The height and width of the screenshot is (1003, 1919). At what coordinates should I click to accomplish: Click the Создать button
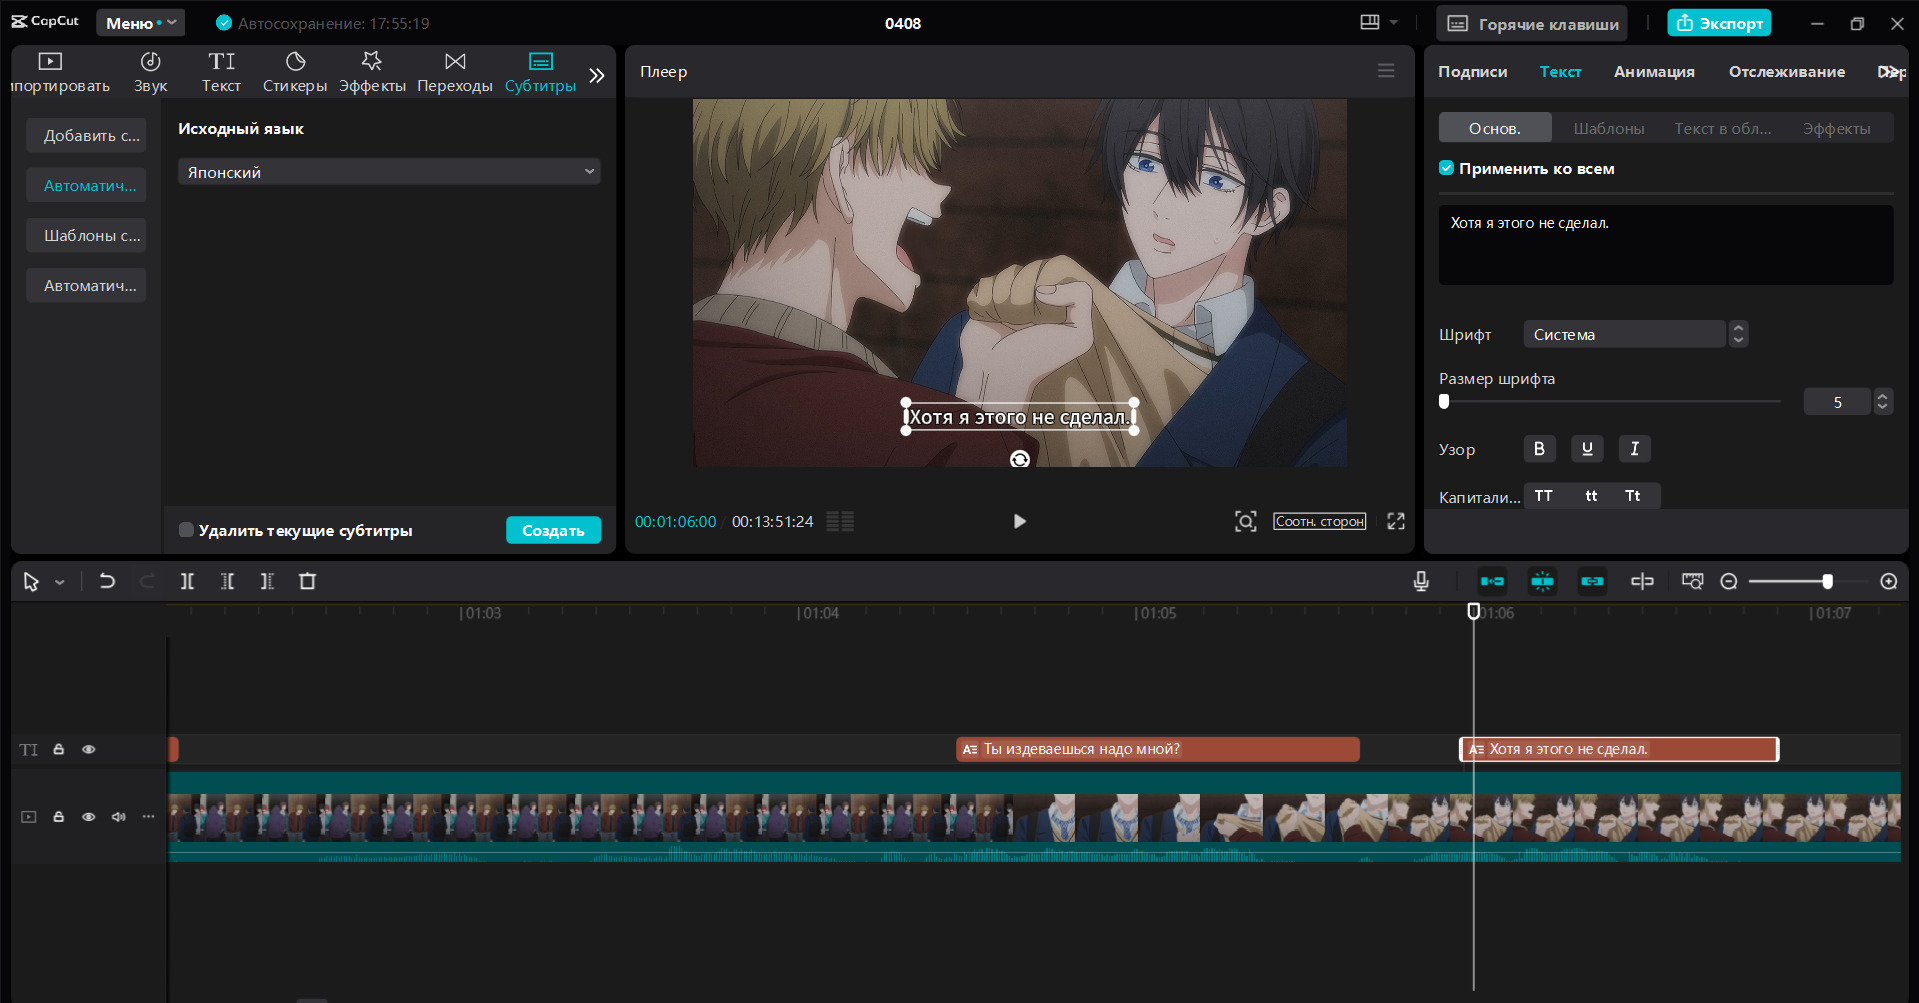pos(553,530)
